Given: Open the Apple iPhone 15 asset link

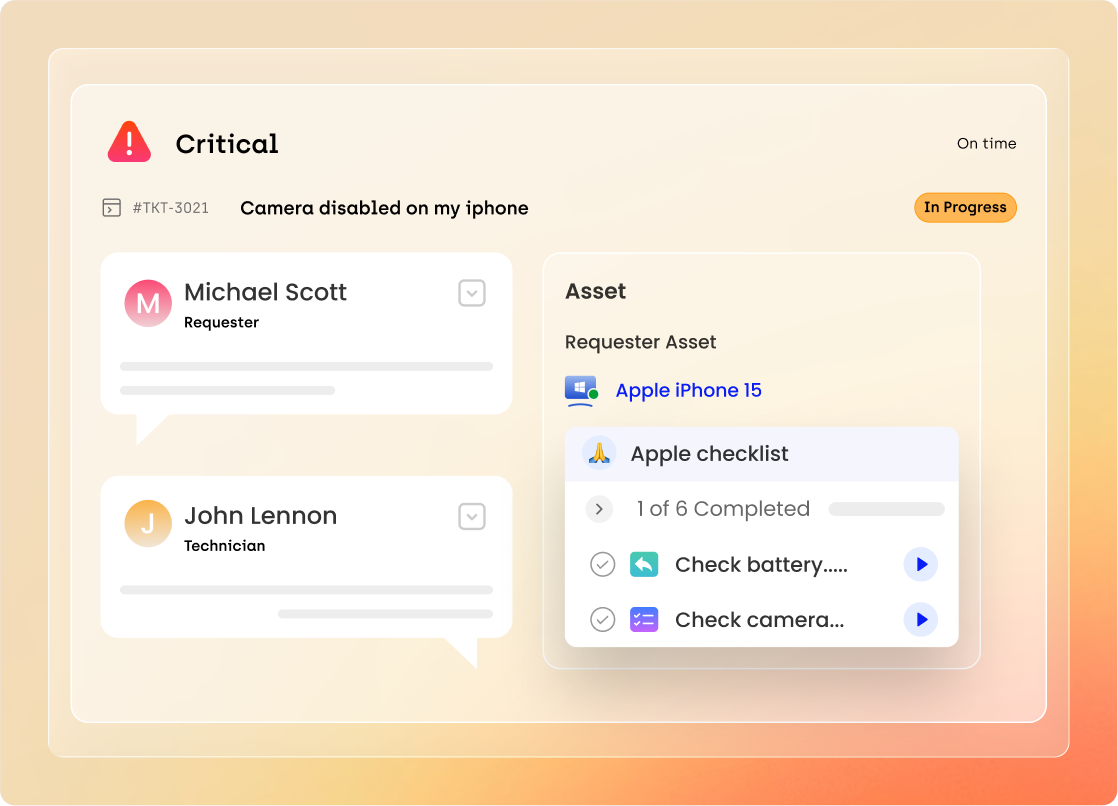Looking at the screenshot, I should (x=688, y=390).
